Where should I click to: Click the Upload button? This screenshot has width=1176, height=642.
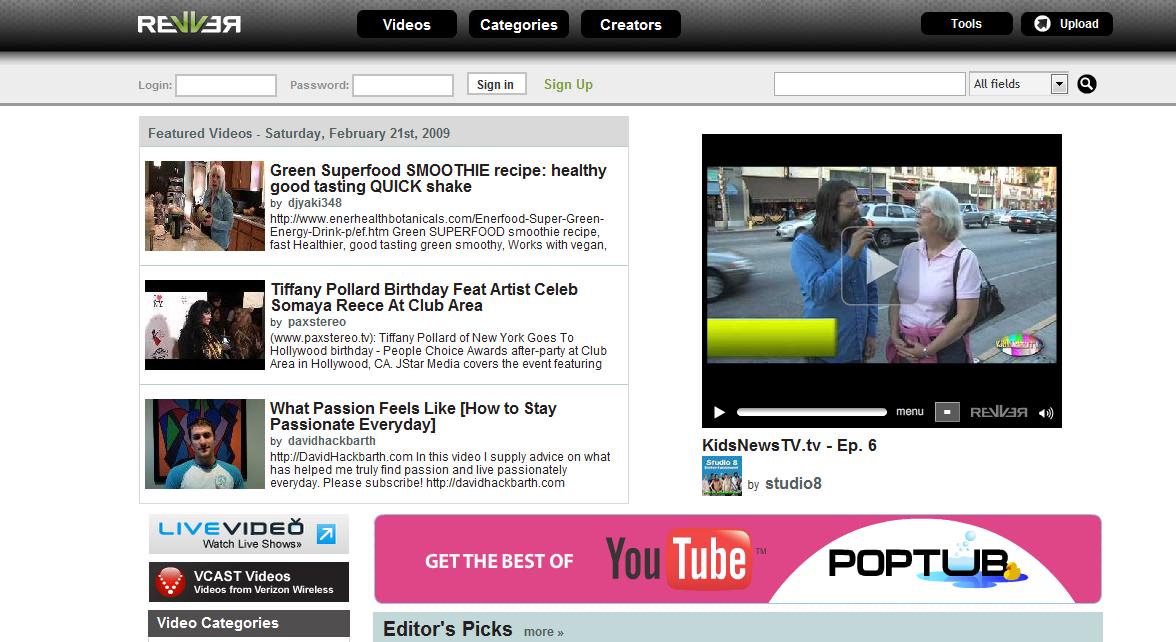(1066, 24)
